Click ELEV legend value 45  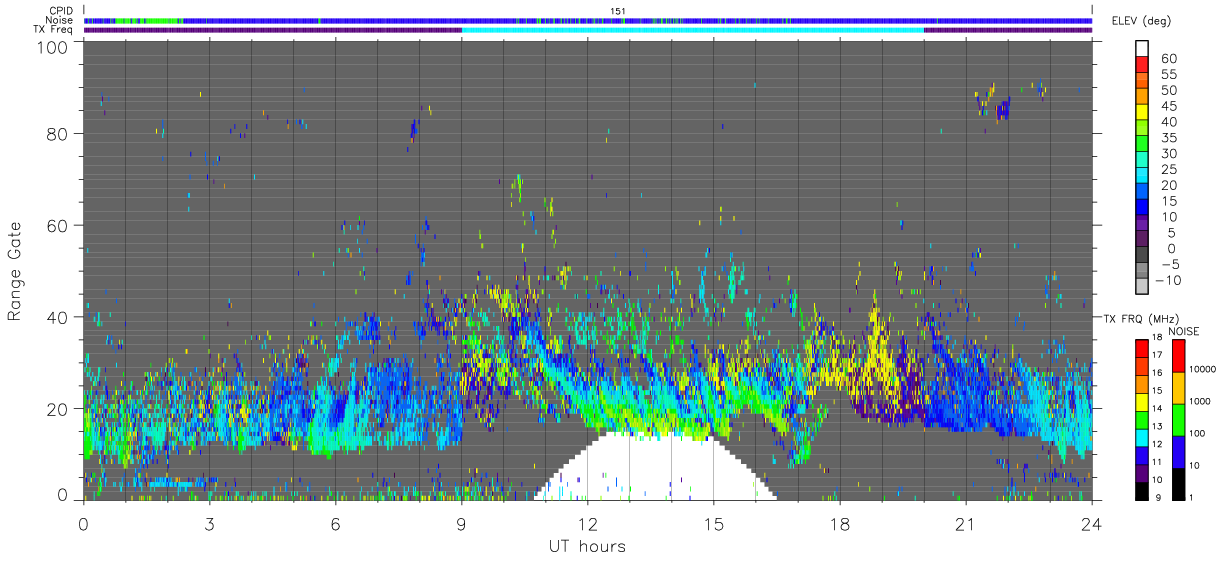[1168, 106]
